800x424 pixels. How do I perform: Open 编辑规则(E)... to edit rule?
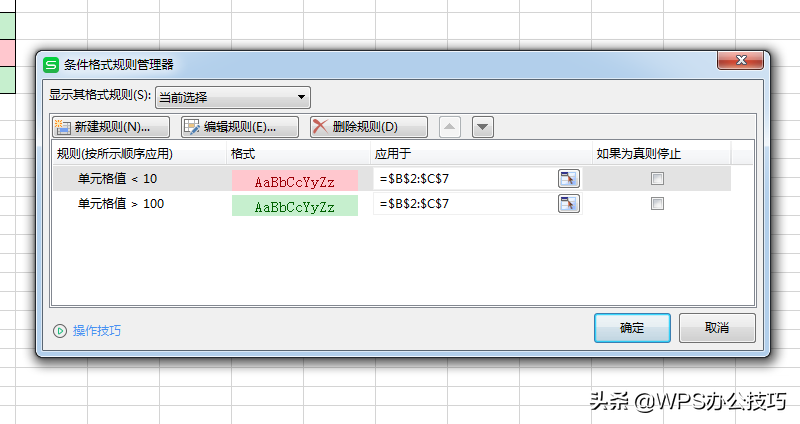click(x=240, y=127)
